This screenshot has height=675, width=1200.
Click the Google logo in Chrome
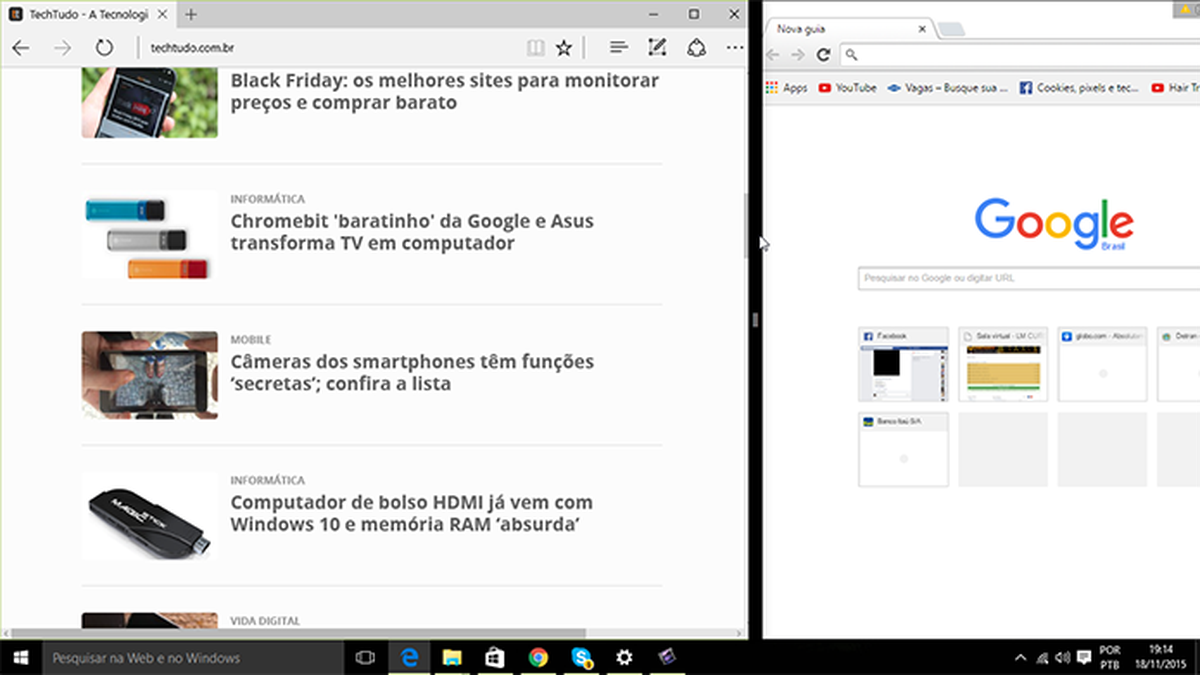[x=1054, y=222]
